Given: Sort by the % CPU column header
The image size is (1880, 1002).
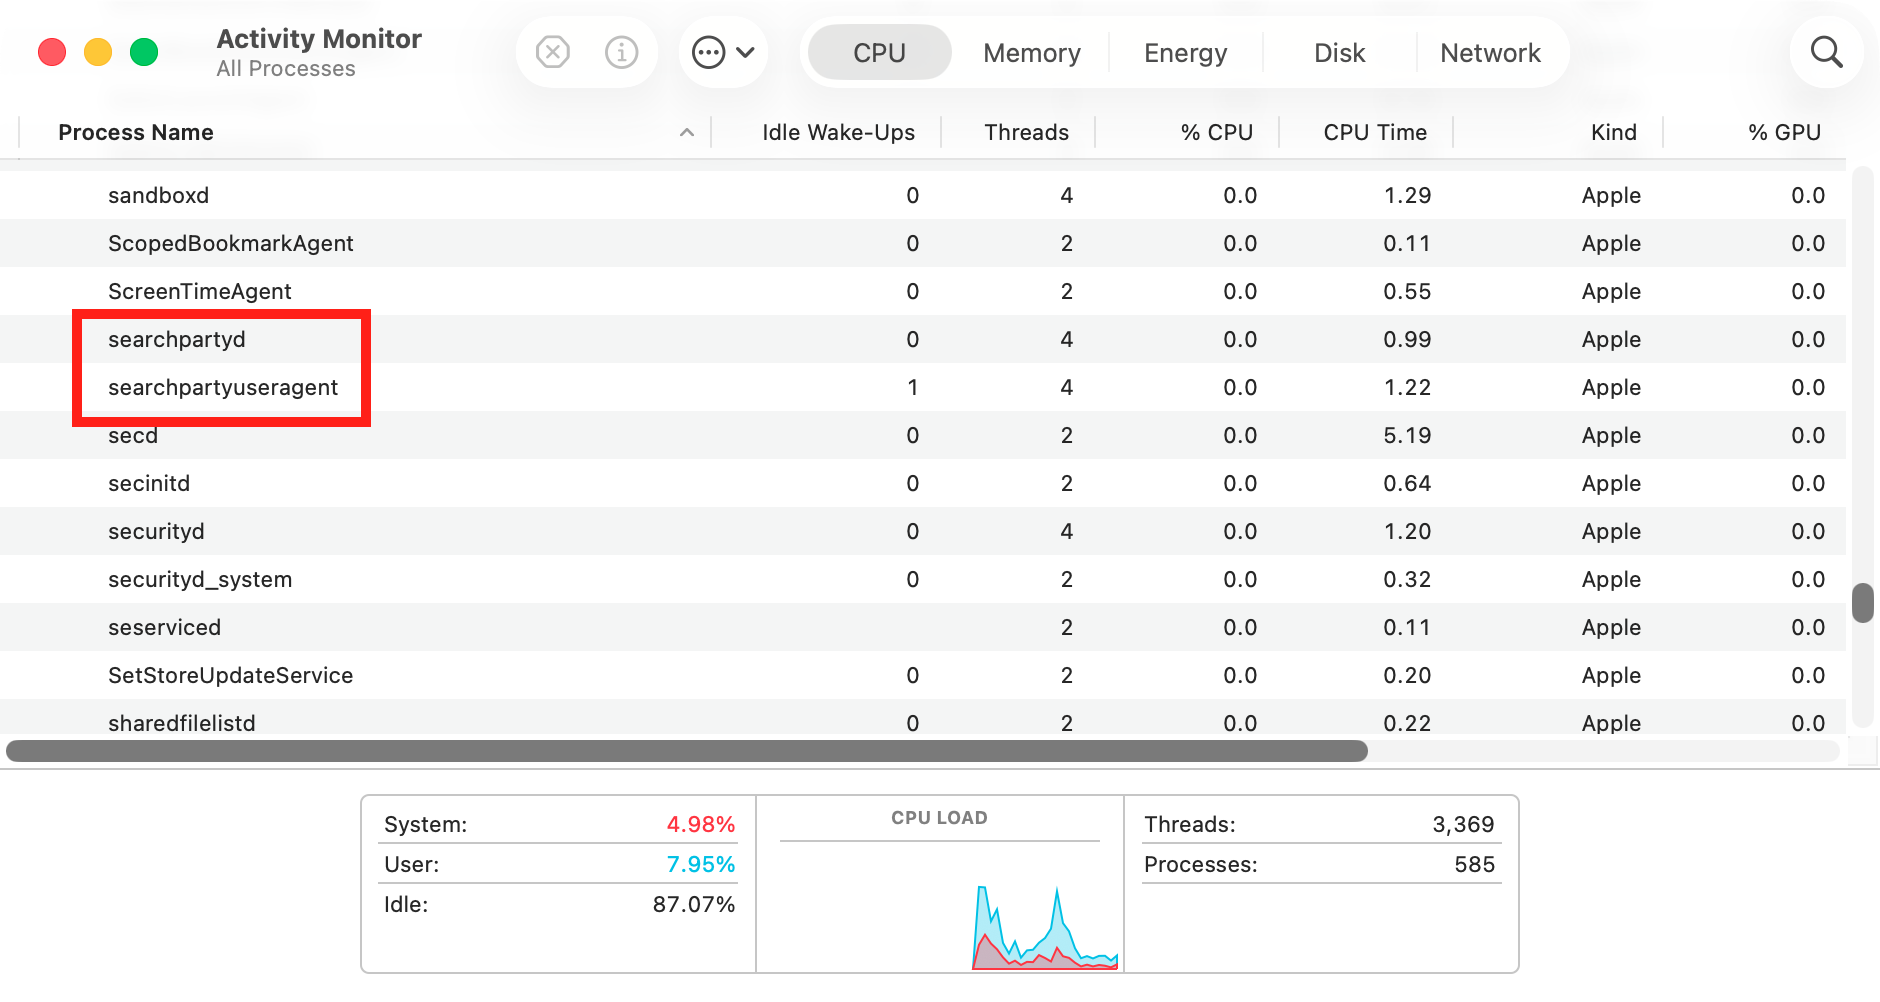Looking at the screenshot, I should click(1216, 131).
